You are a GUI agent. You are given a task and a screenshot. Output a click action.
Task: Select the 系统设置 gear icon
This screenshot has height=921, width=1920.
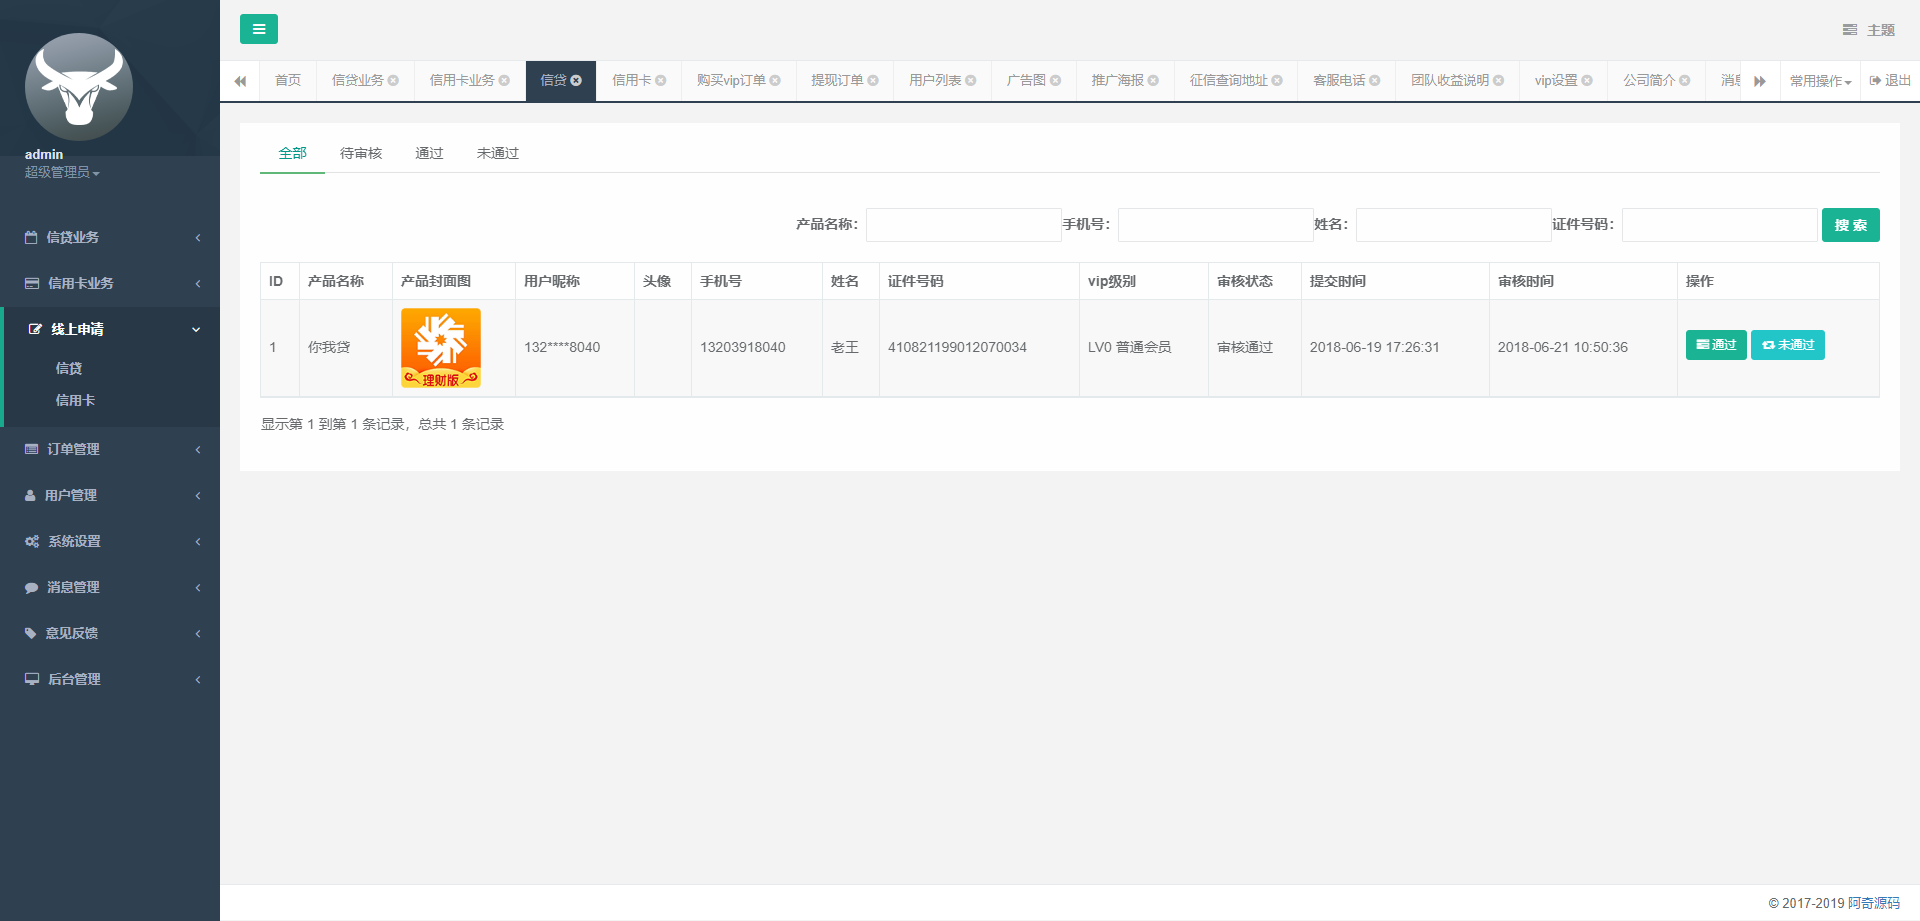point(30,540)
